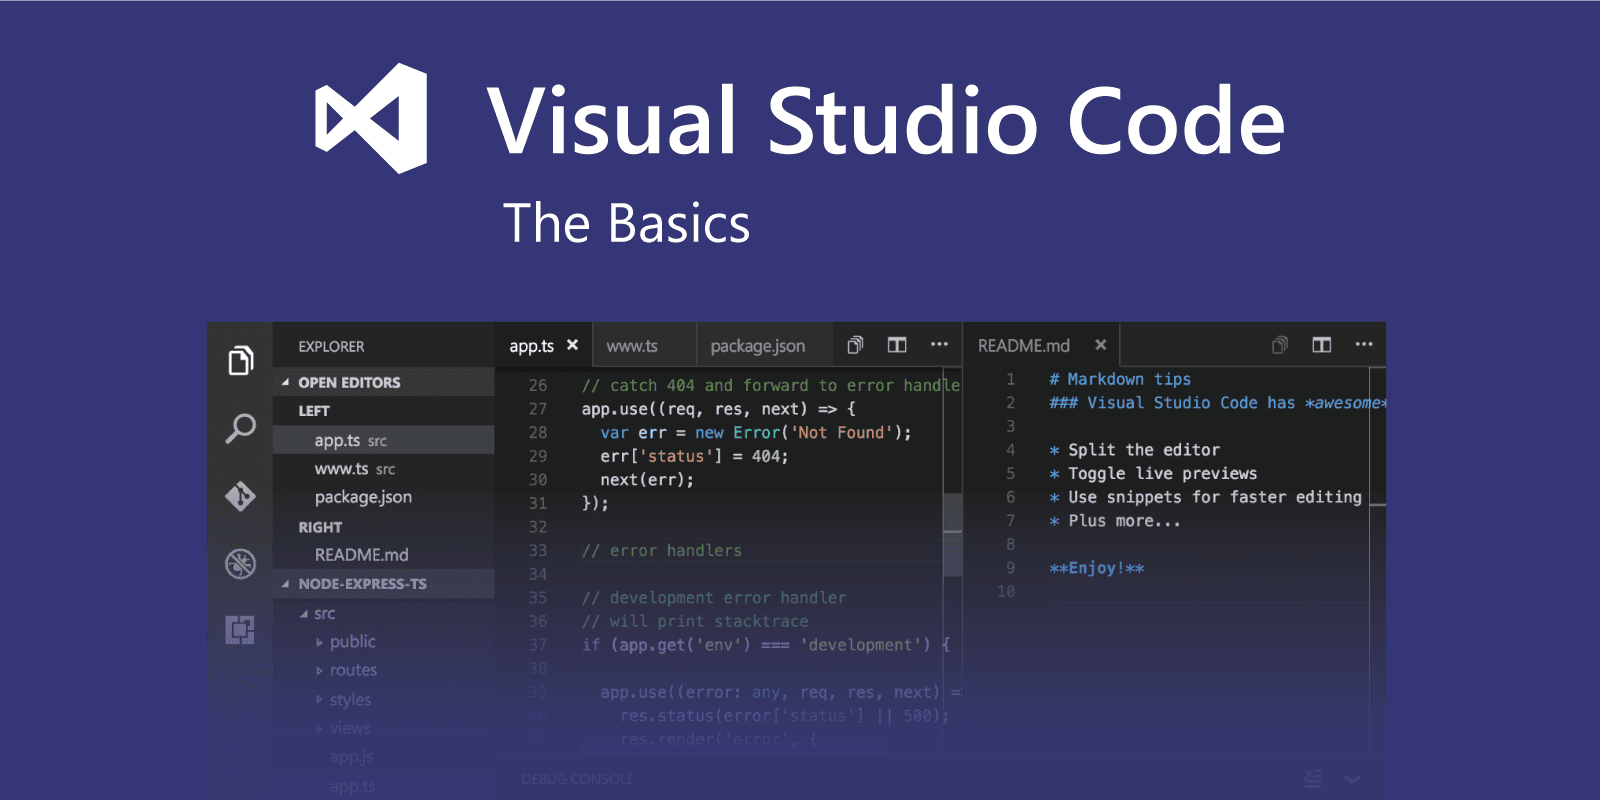Click the RIGHT group header
This screenshot has height=800, width=1600.
pos(320,527)
